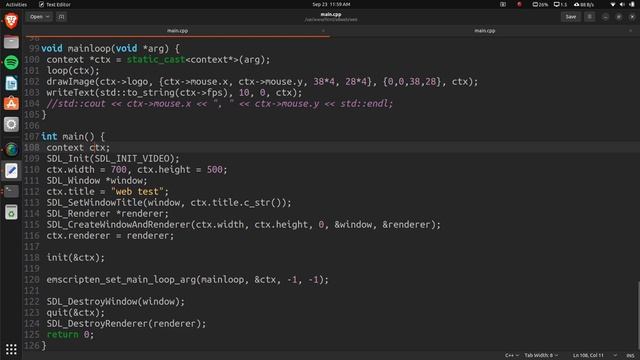Open Spotify from the dock
Screen dimensions: 640x360
(x=11, y=62)
